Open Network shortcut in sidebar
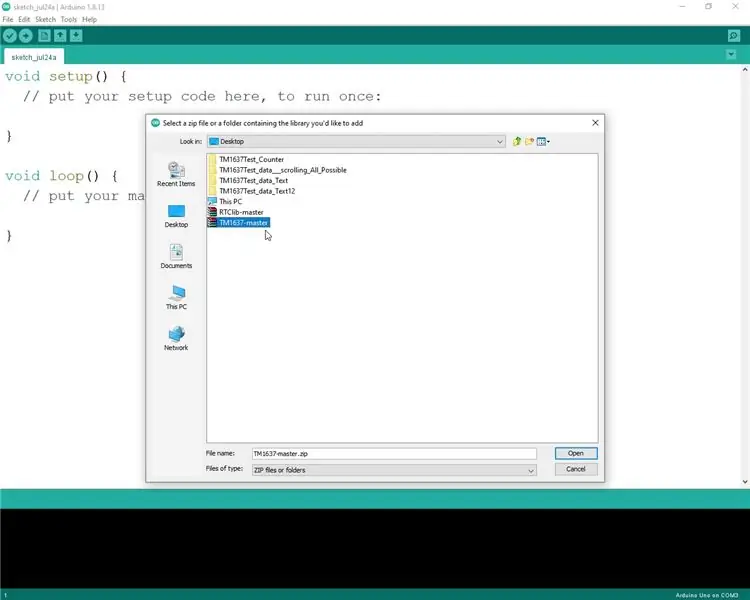The height and width of the screenshot is (600, 750). coord(176,338)
